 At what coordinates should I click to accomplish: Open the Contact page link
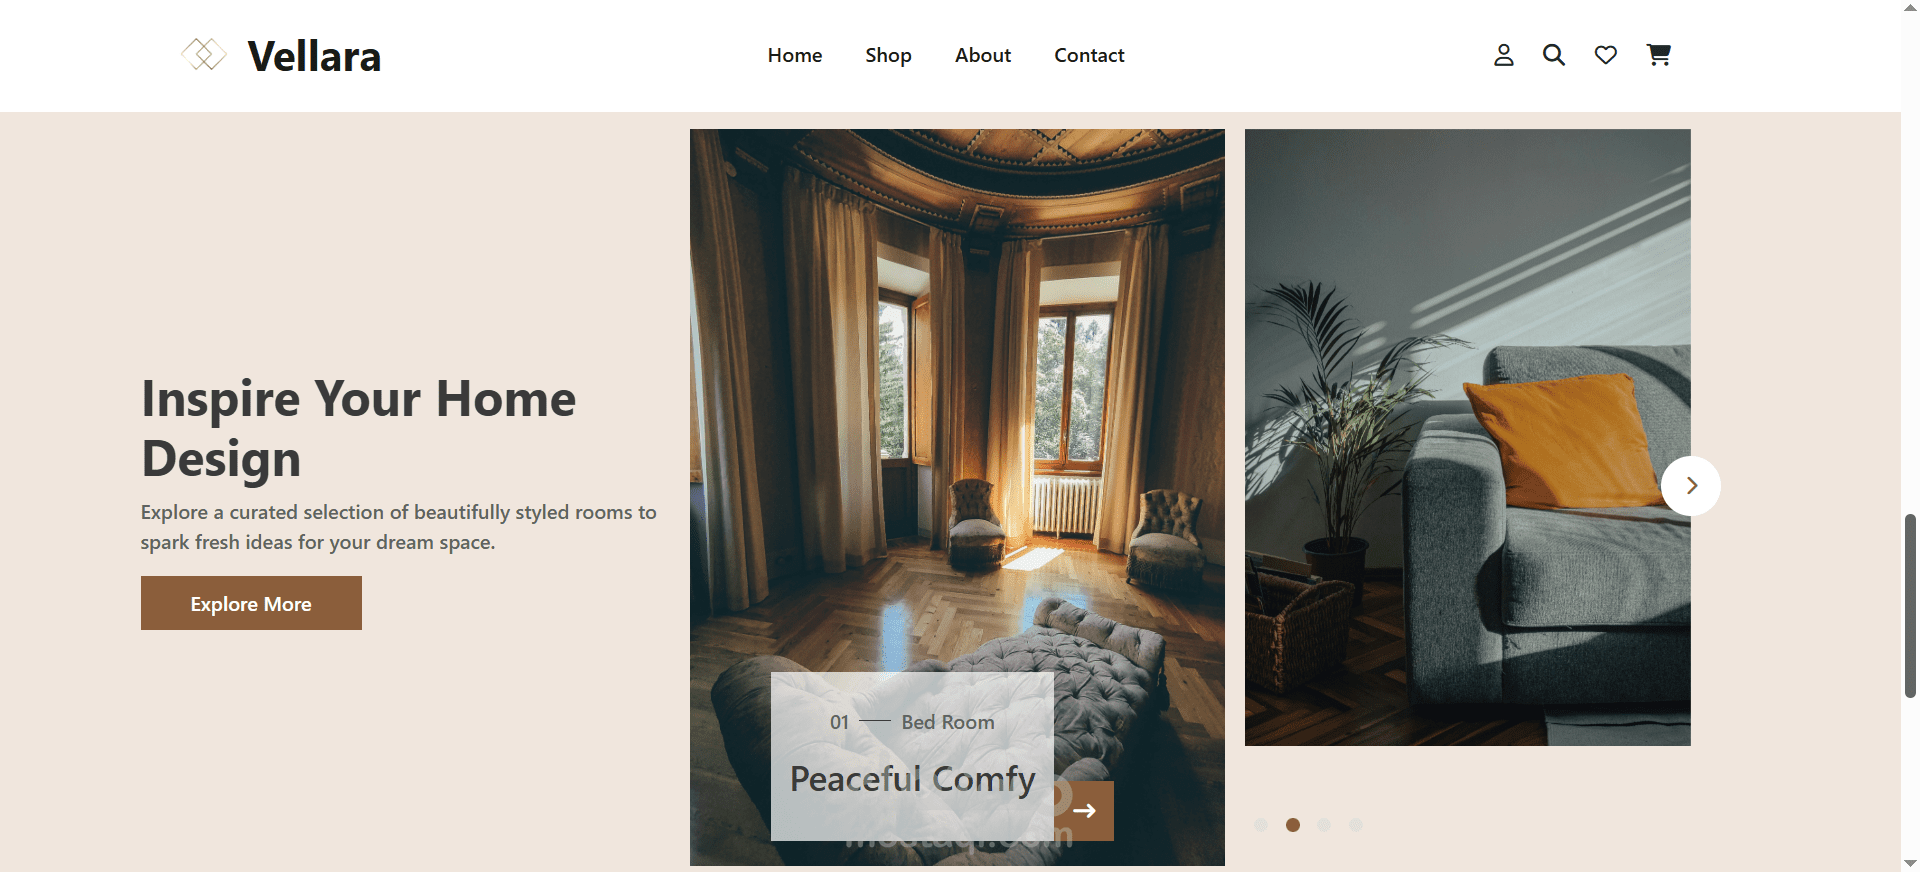[1089, 55]
